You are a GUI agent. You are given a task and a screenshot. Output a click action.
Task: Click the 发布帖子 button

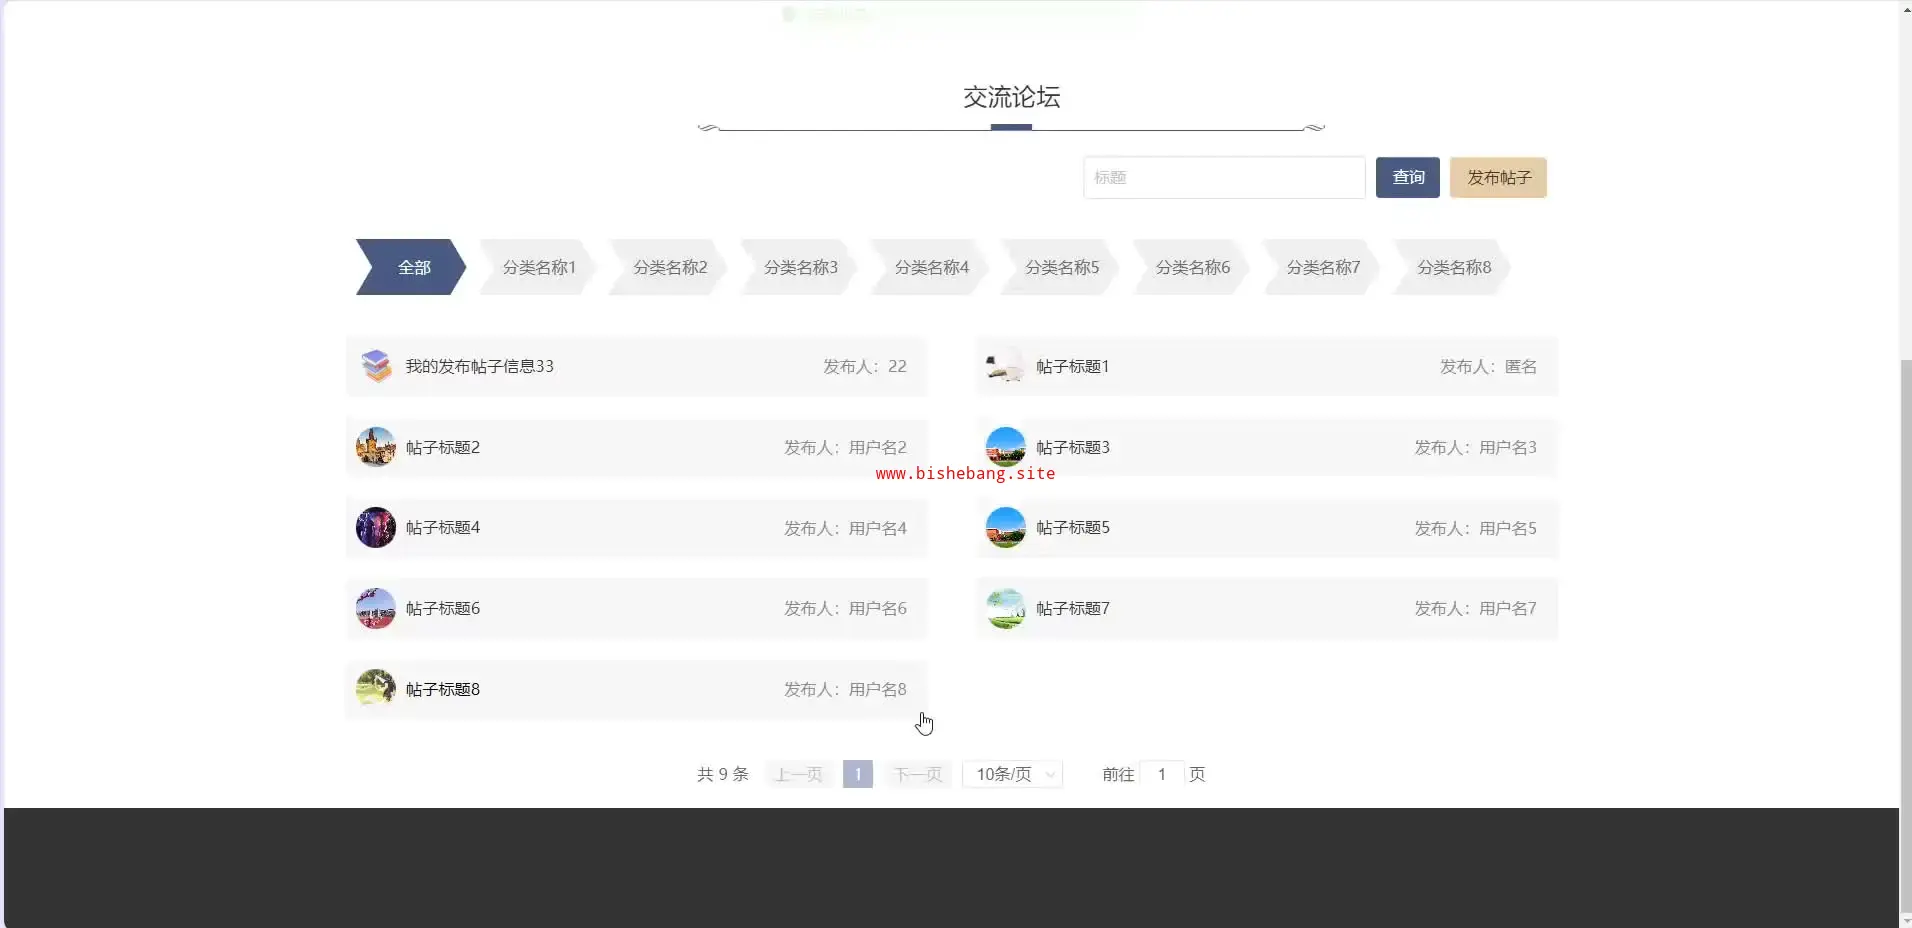[x=1498, y=177]
